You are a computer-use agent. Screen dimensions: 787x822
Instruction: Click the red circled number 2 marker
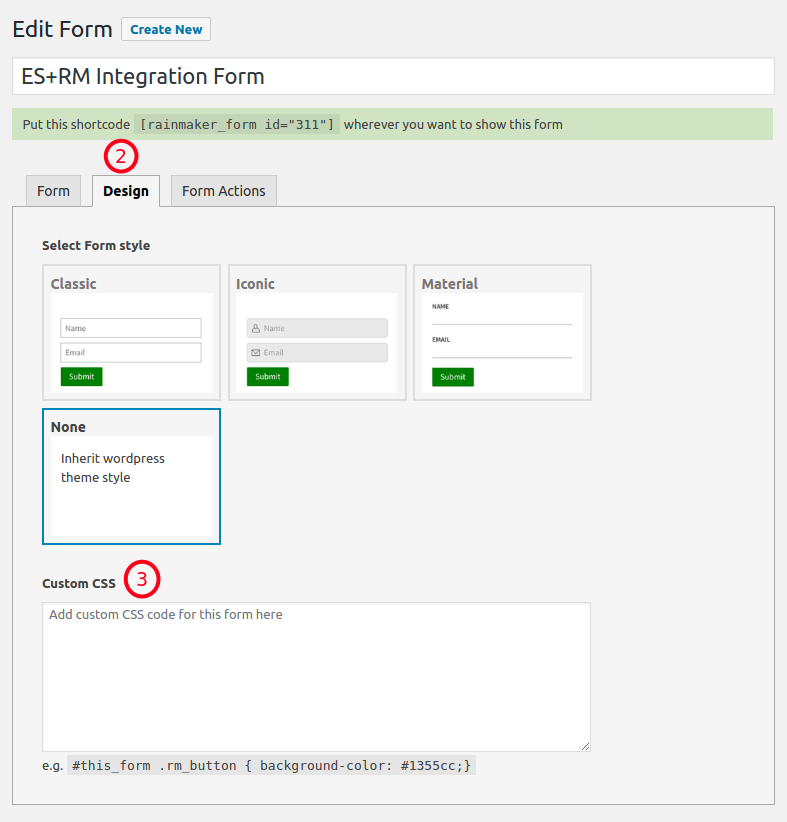121,156
